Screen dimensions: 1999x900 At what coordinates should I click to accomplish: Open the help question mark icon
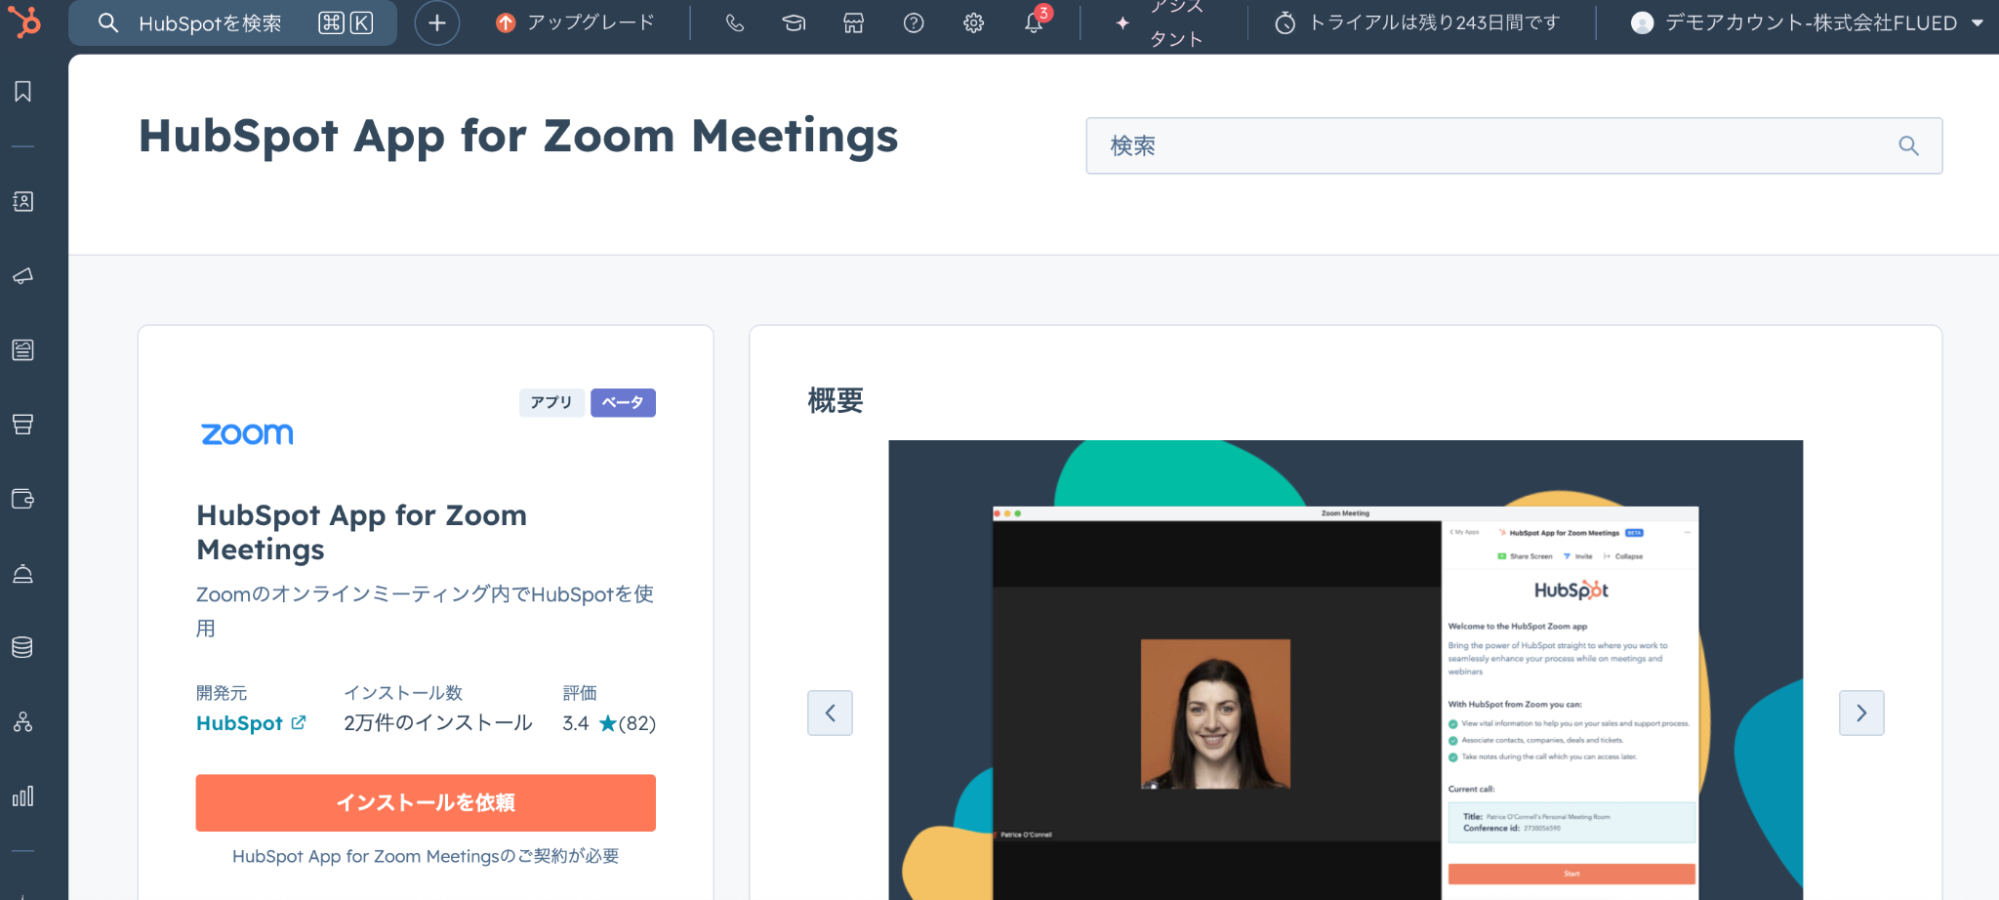(x=913, y=23)
